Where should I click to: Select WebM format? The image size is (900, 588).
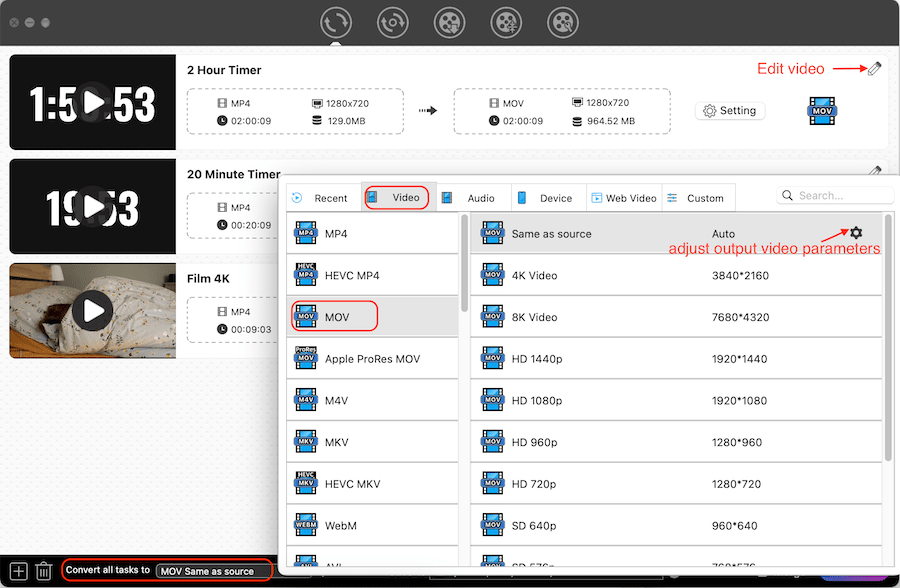373,525
